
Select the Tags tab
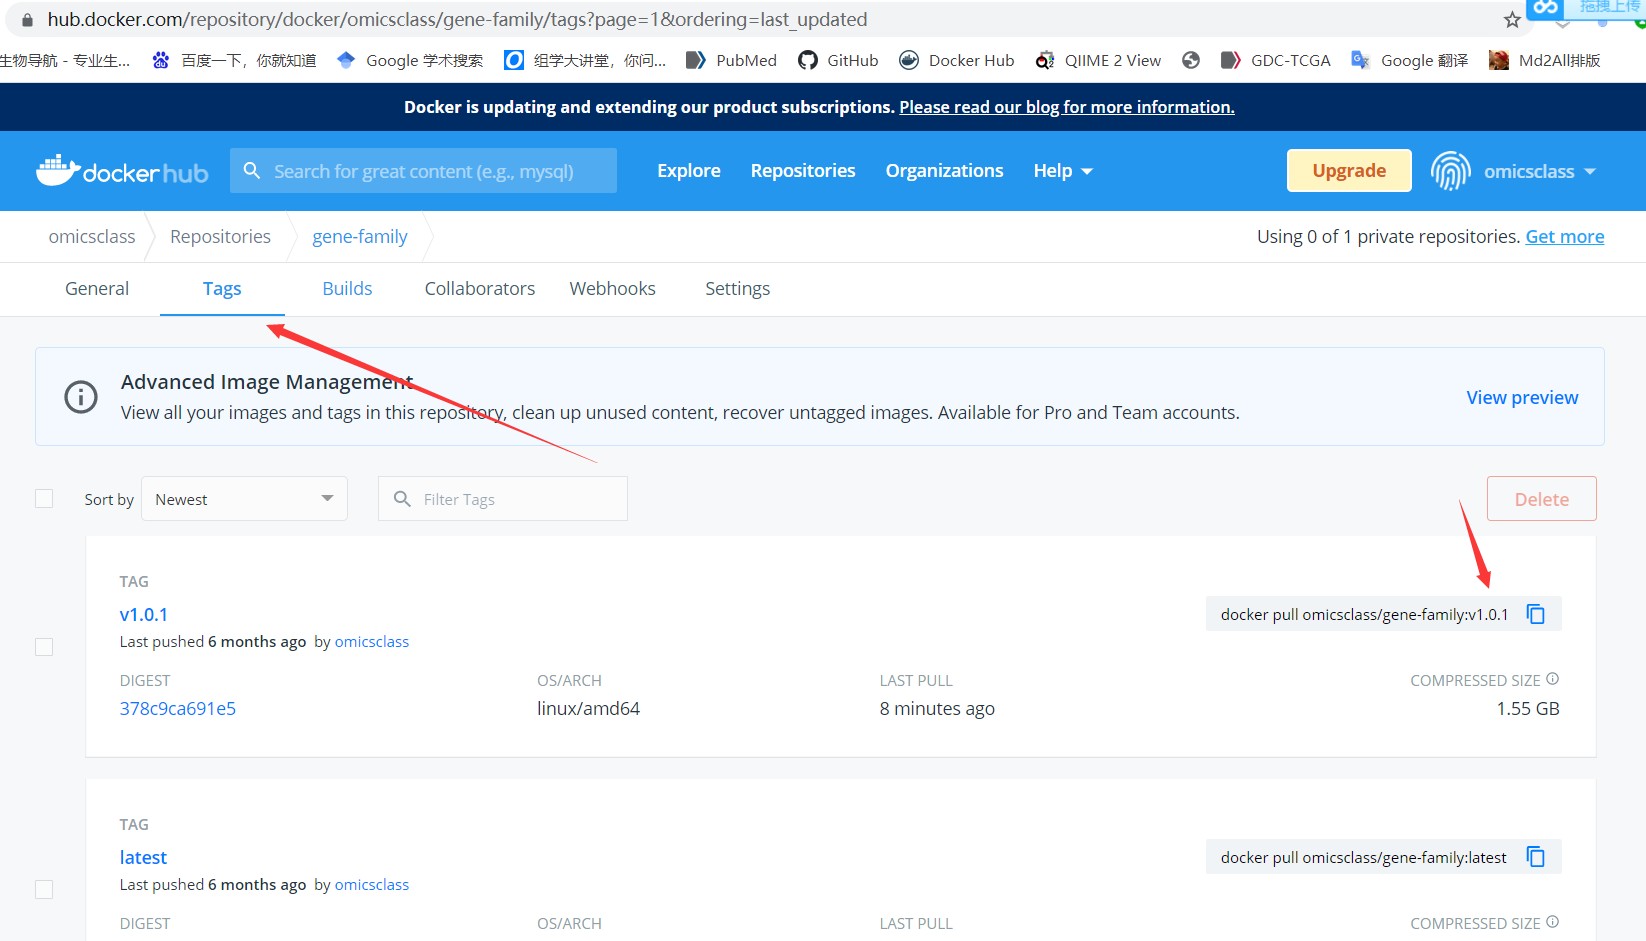(x=222, y=288)
